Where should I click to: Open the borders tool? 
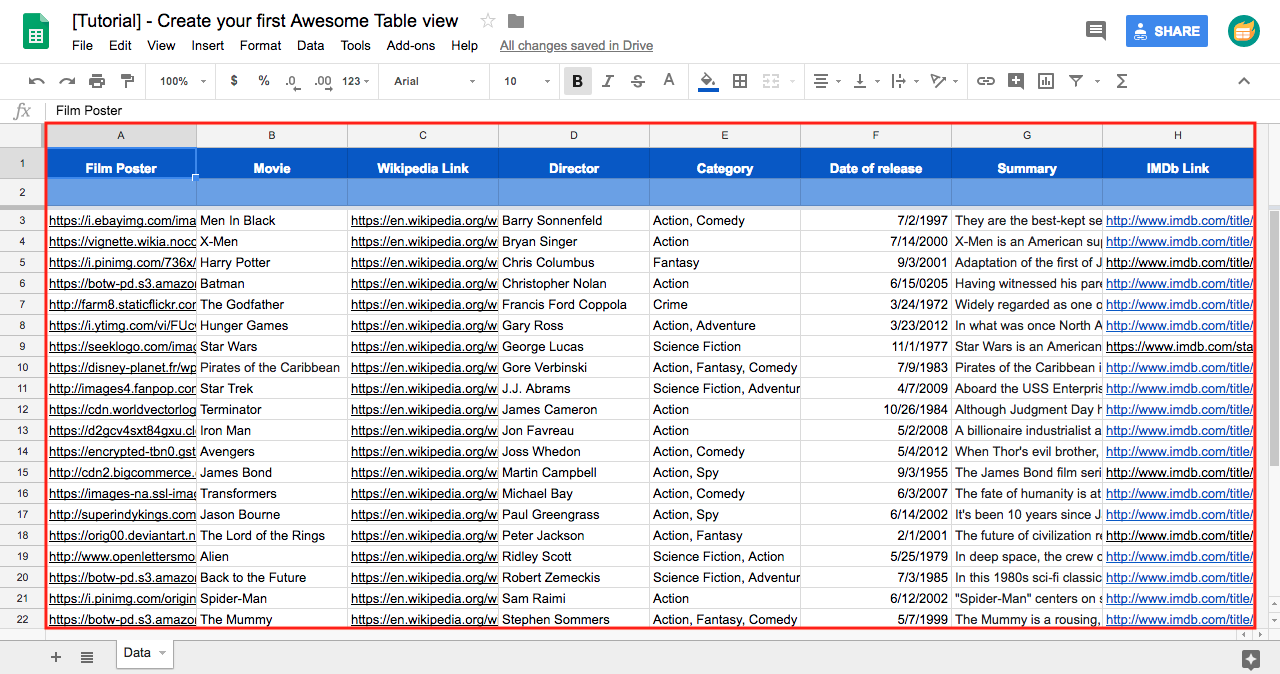(x=740, y=81)
